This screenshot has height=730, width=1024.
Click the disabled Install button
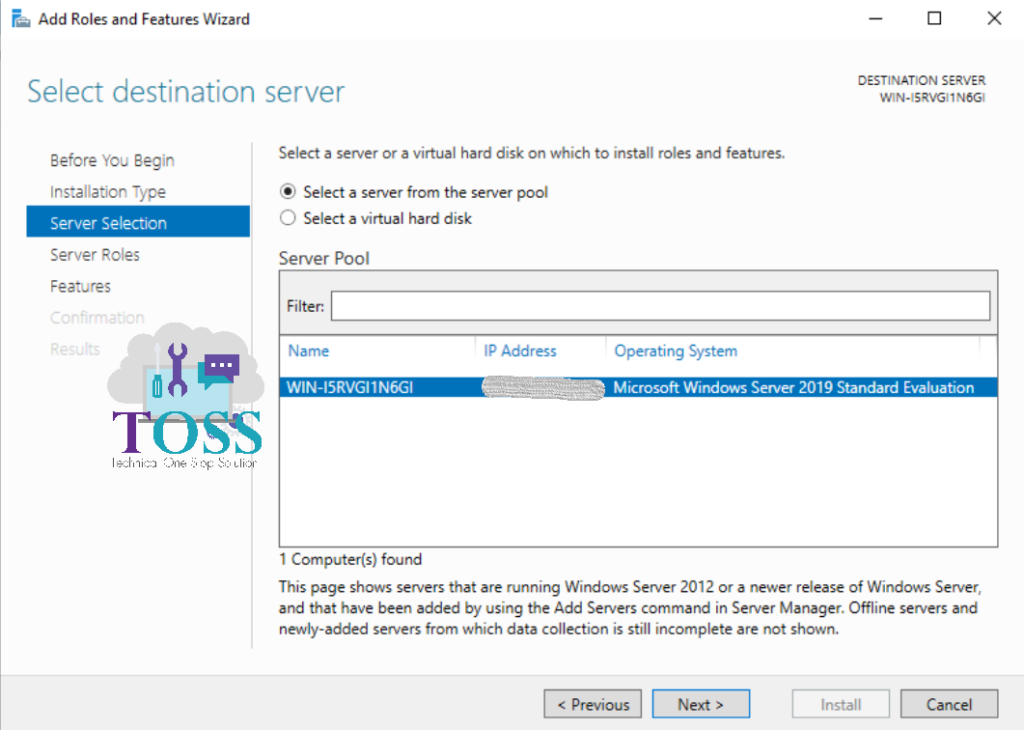[840, 703]
